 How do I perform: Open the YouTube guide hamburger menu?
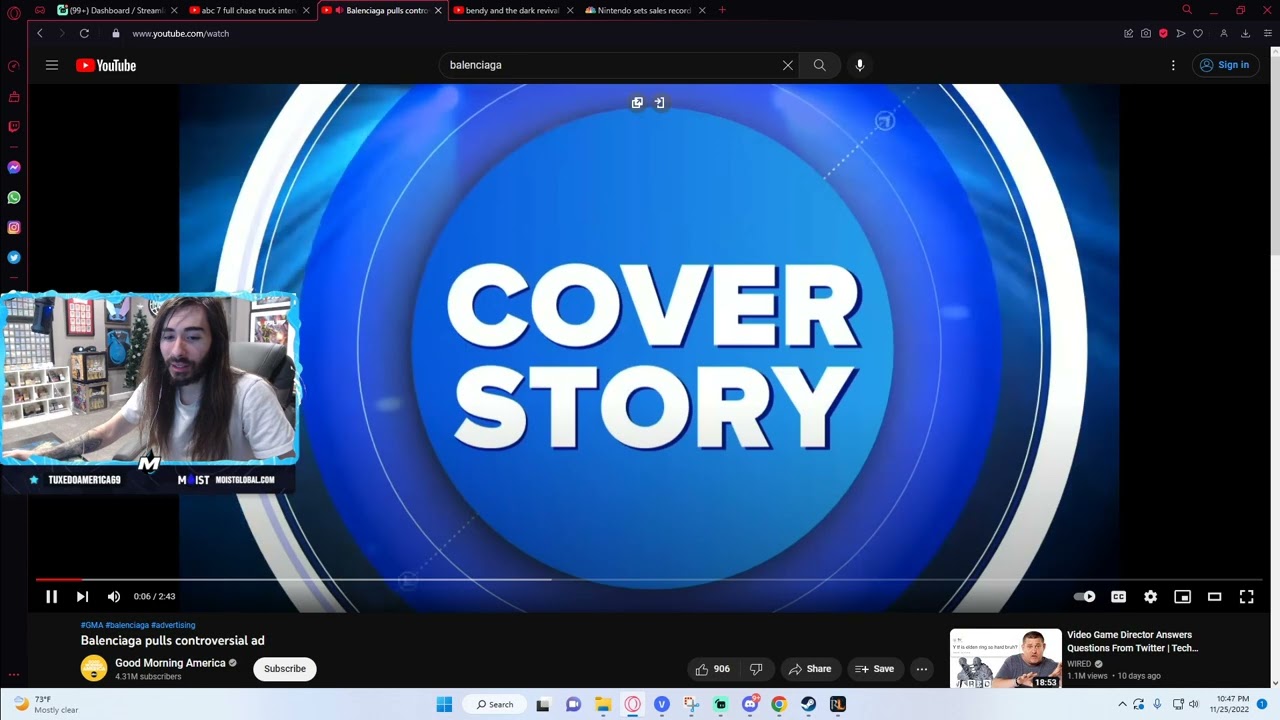tap(52, 65)
